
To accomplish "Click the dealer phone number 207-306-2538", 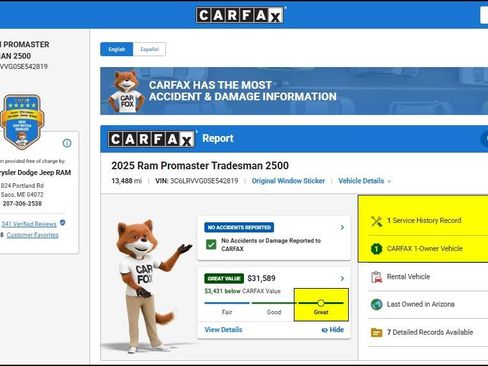I will pyautogui.click(x=22, y=203).
